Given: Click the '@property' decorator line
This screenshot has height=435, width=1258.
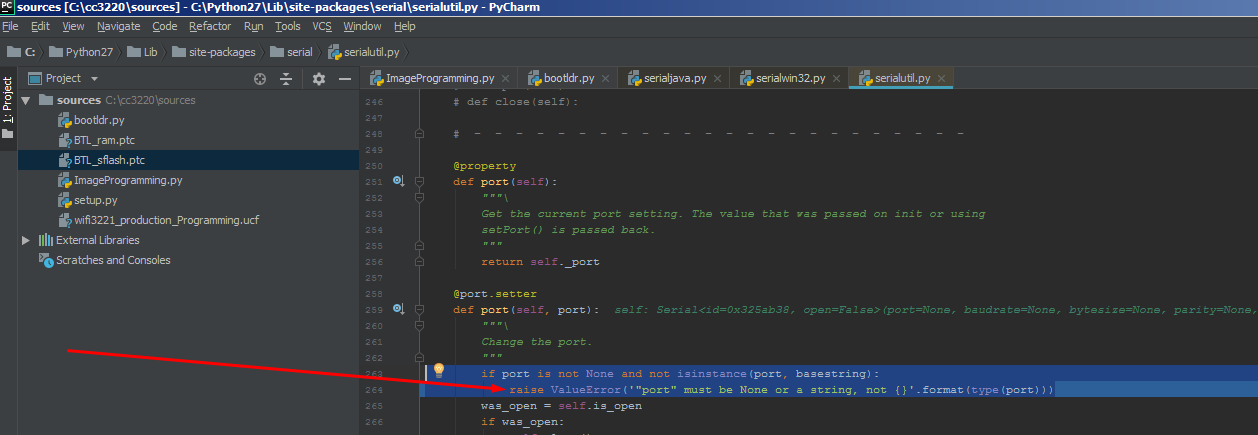Looking at the screenshot, I should pos(485,165).
